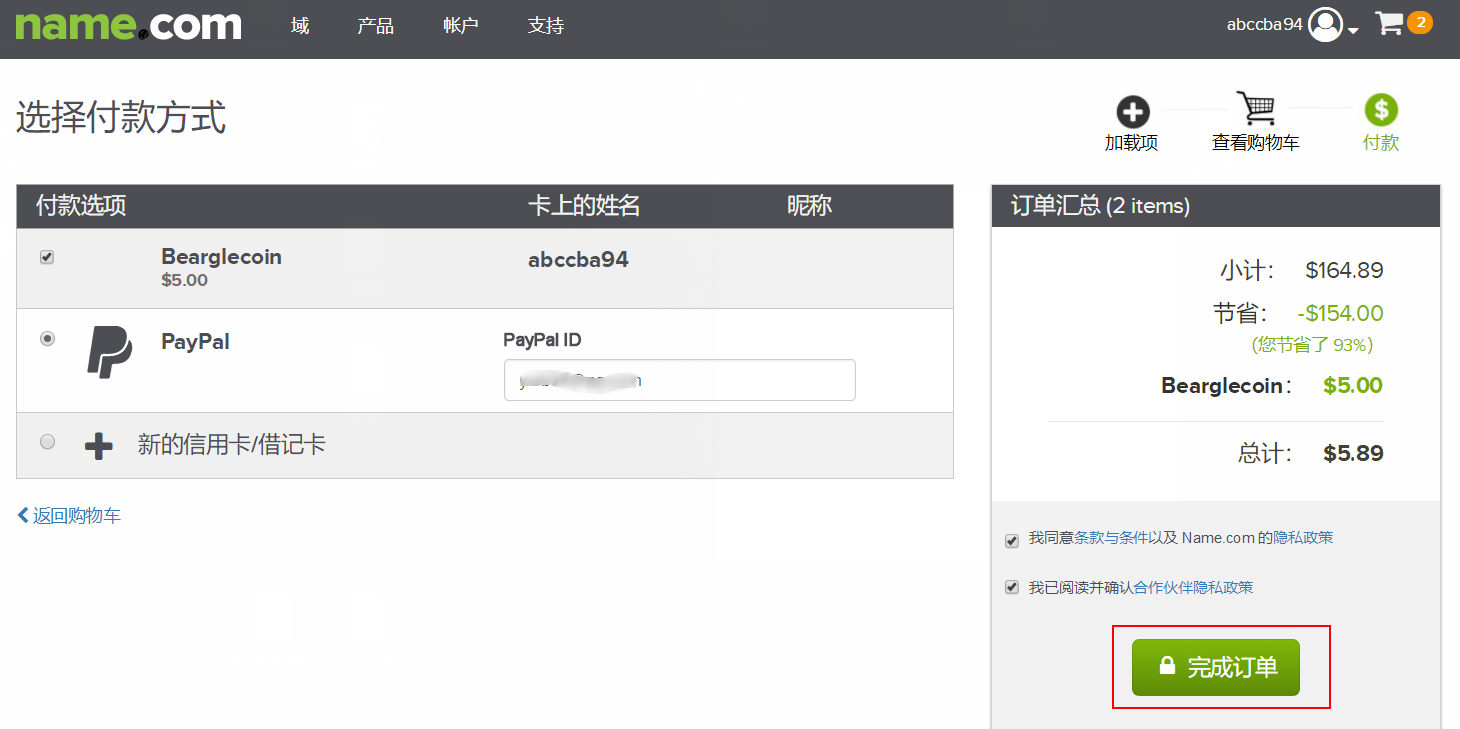The height and width of the screenshot is (729, 1460).
Task: Open the 支持 menu
Action: (546, 26)
